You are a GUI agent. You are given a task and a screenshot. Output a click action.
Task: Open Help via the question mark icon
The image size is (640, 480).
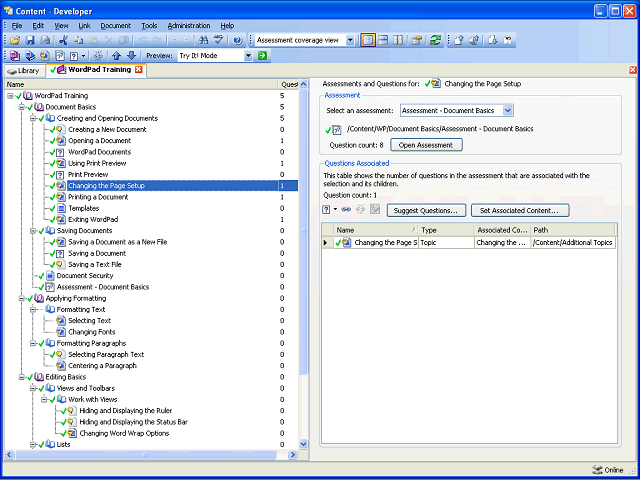click(238, 40)
